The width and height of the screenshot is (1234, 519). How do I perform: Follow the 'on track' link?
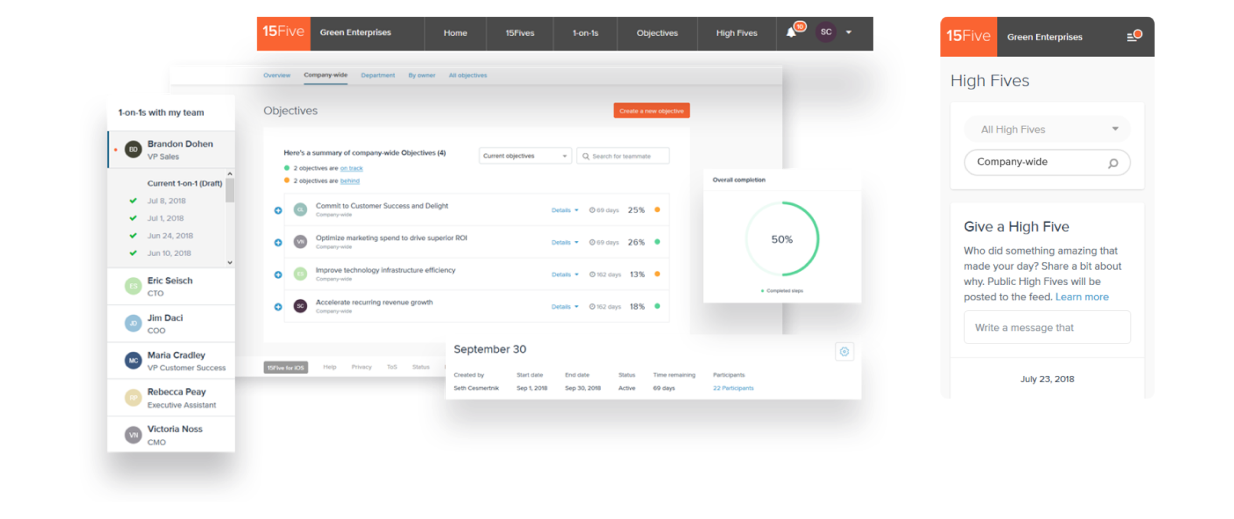[351, 168]
